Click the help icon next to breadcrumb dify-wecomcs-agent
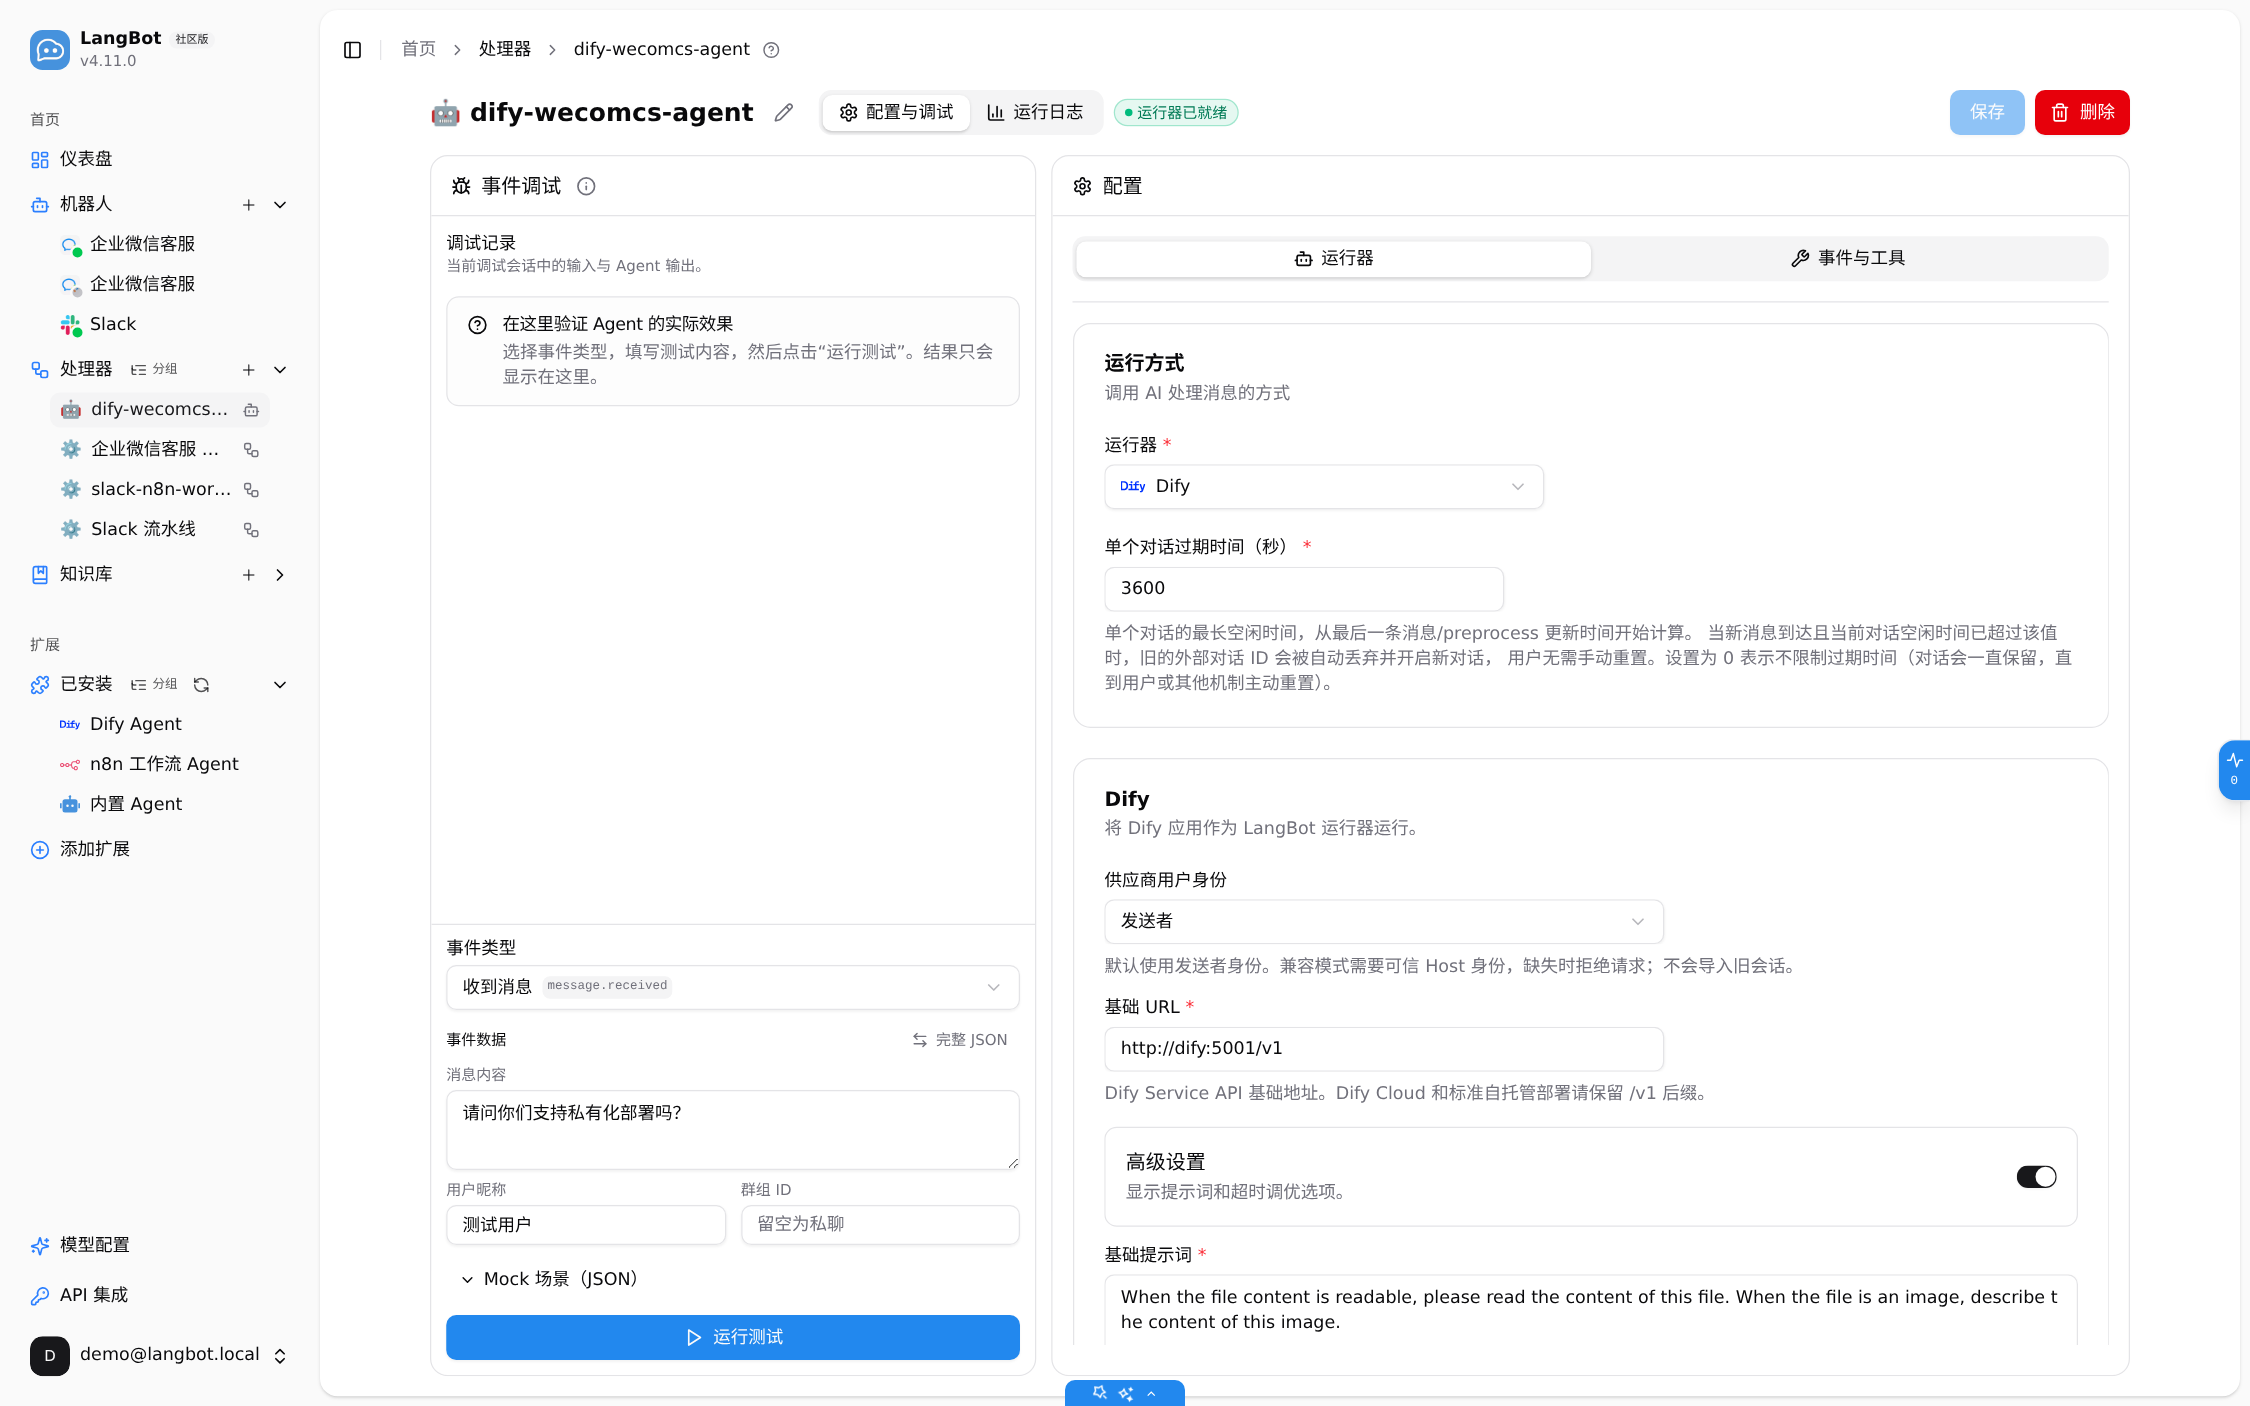 coord(771,50)
